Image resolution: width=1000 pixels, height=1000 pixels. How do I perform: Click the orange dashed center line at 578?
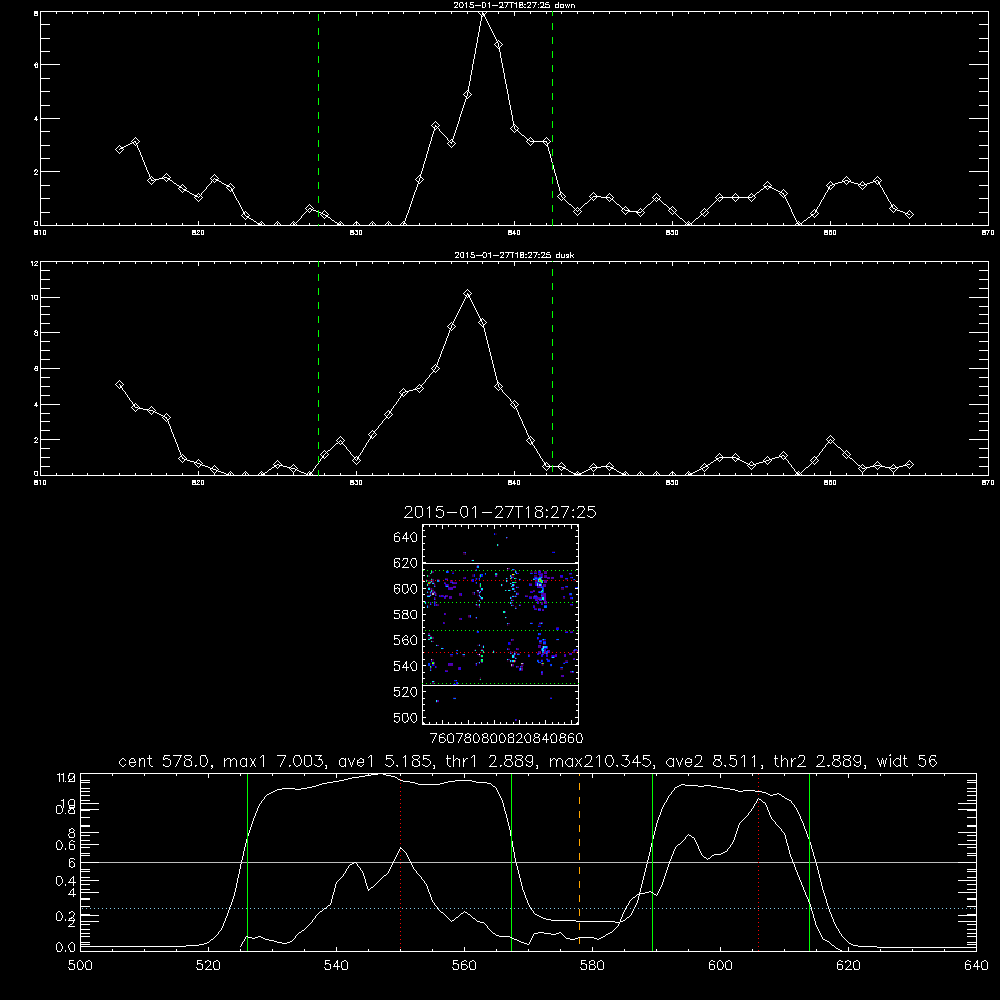click(579, 861)
